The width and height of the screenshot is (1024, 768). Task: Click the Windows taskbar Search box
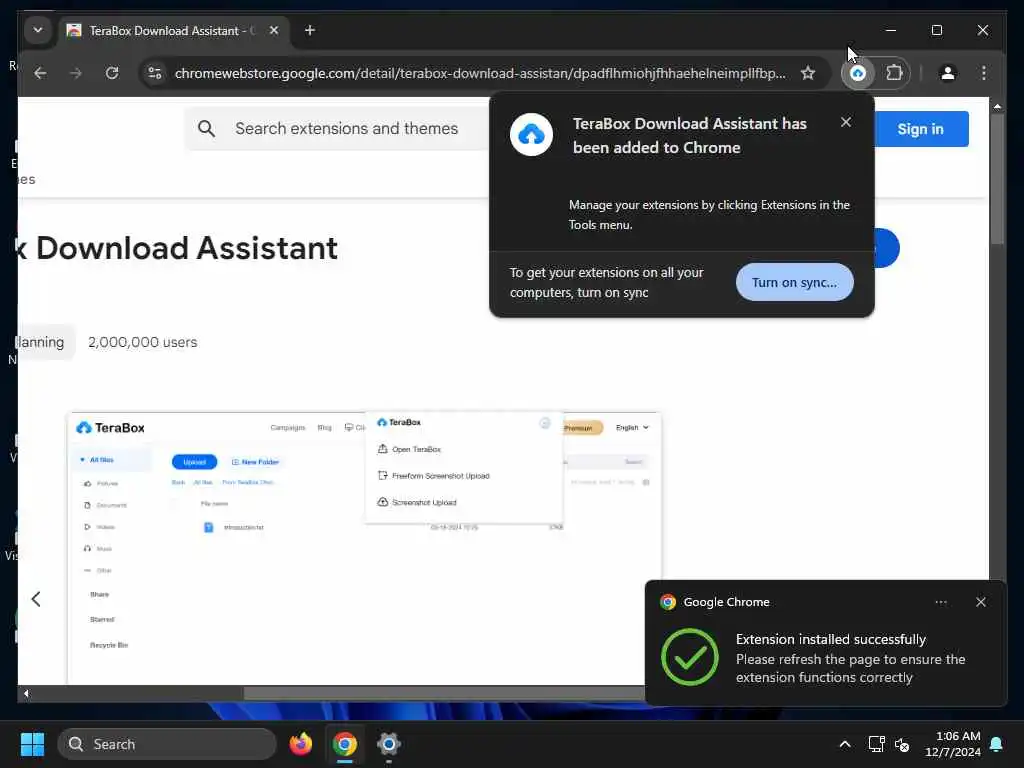pyautogui.click(x=167, y=744)
